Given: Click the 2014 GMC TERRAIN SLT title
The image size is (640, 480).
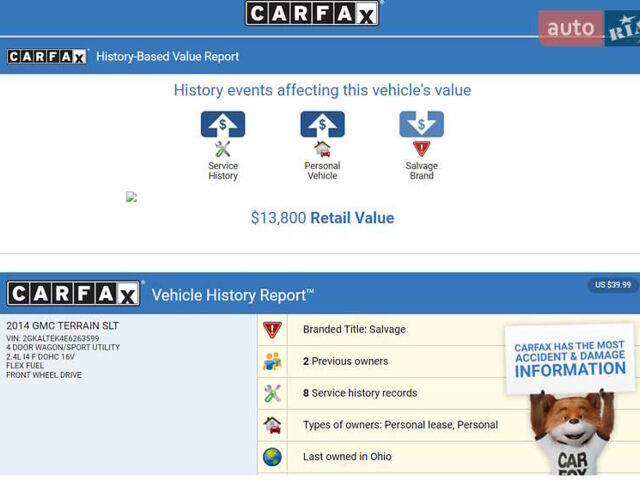Looking at the screenshot, I should click(x=62, y=326).
